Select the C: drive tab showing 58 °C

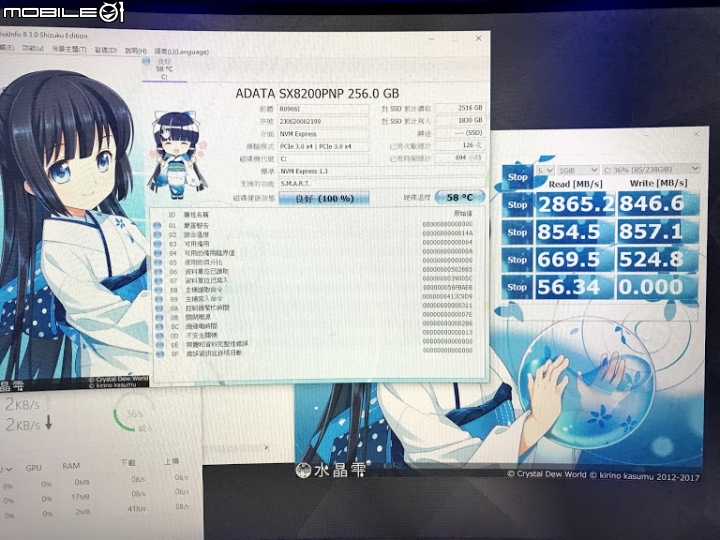coord(164,69)
